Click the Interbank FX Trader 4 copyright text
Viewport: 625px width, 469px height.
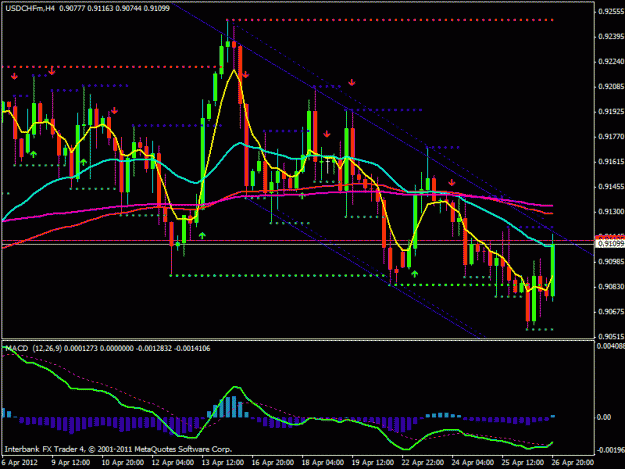(x=118, y=449)
